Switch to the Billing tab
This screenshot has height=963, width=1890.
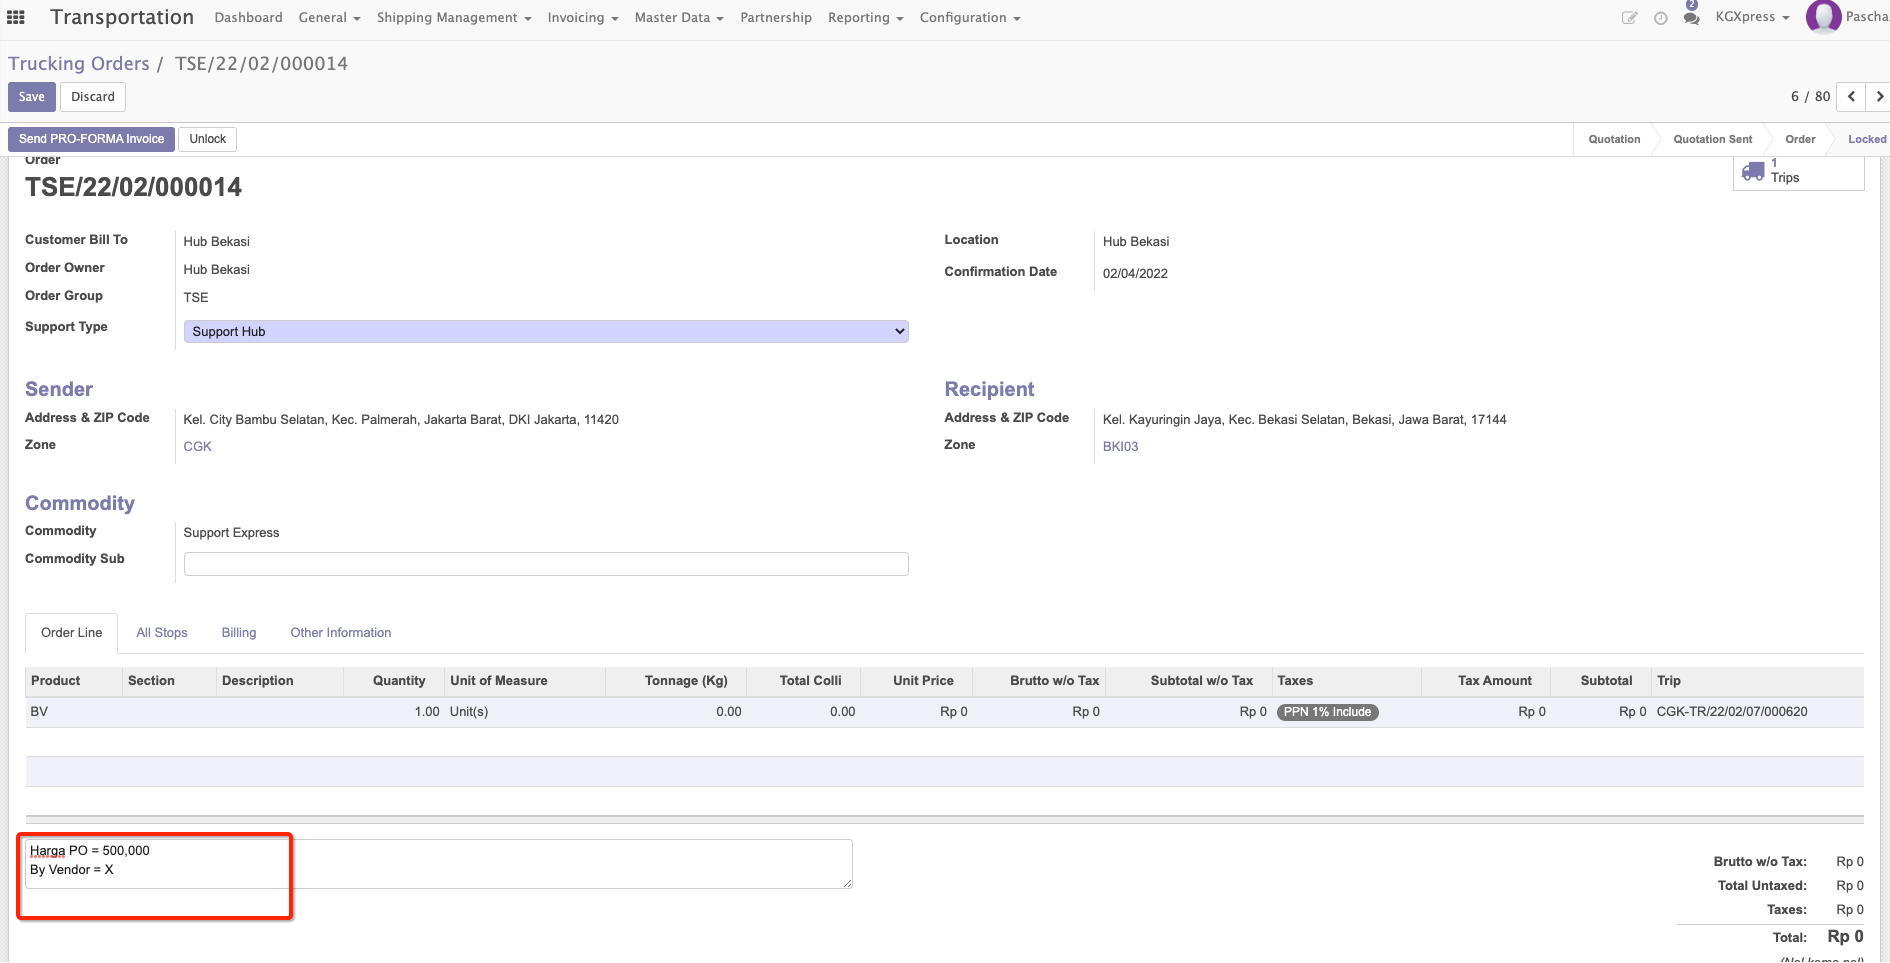click(x=239, y=633)
